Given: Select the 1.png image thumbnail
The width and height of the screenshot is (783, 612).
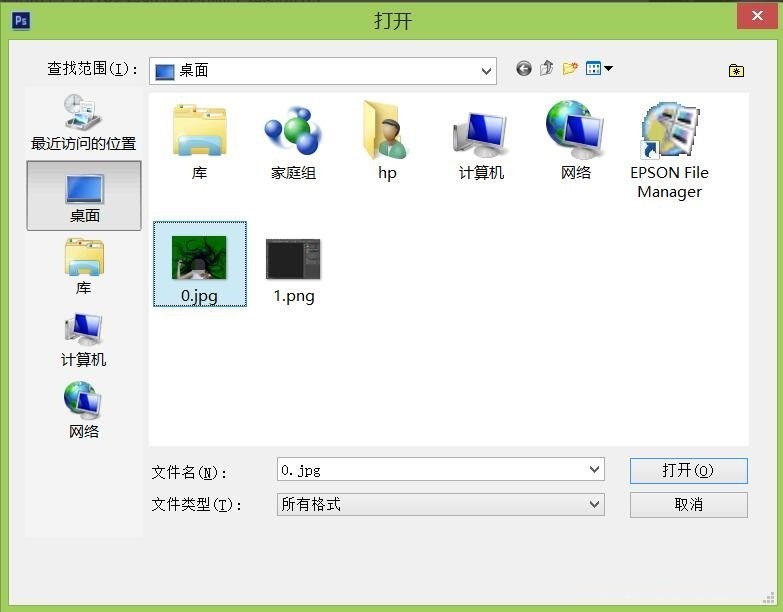Looking at the screenshot, I should coord(293,259).
